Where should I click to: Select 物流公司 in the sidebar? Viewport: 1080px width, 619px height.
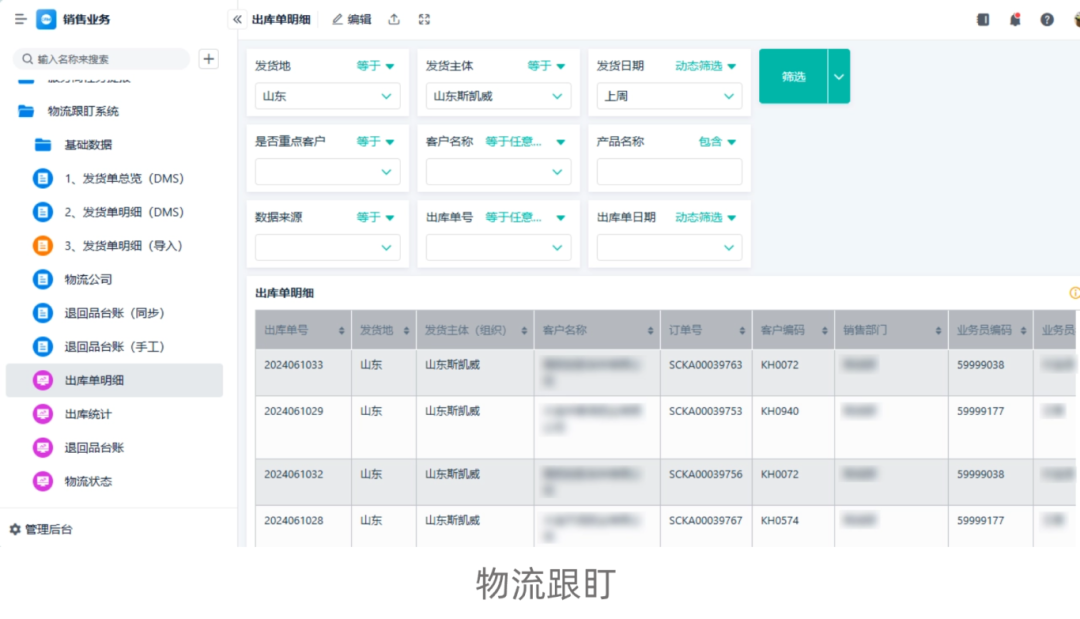[88, 279]
